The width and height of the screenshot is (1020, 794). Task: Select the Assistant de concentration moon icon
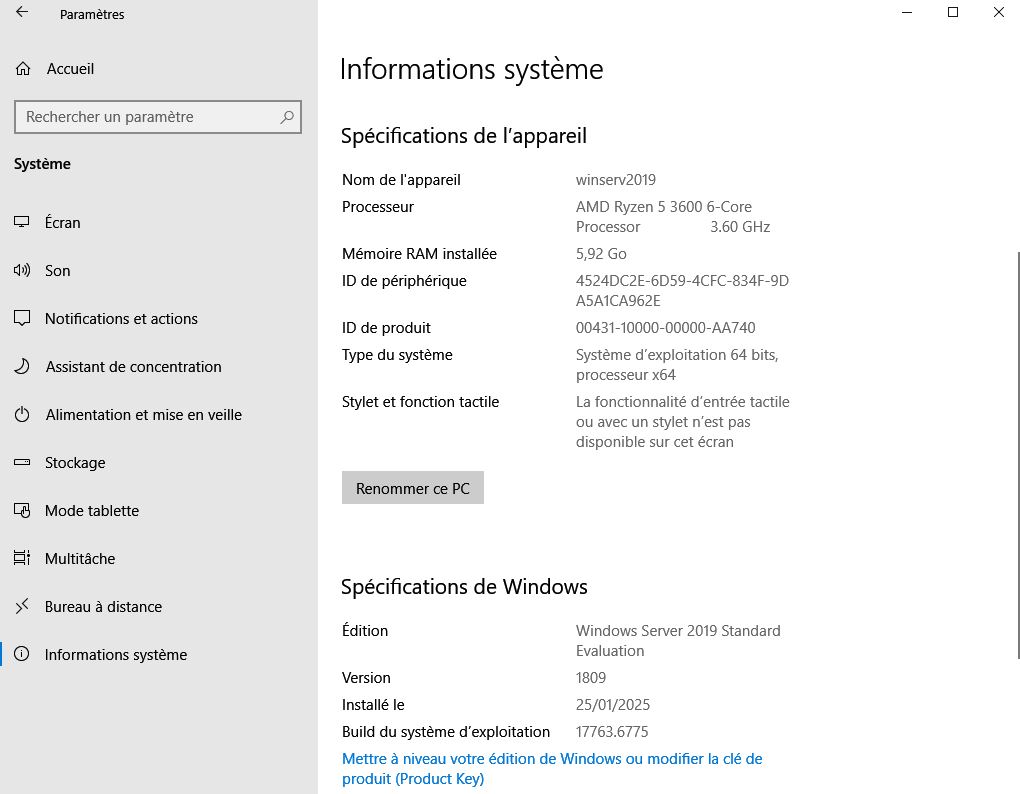coord(22,367)
